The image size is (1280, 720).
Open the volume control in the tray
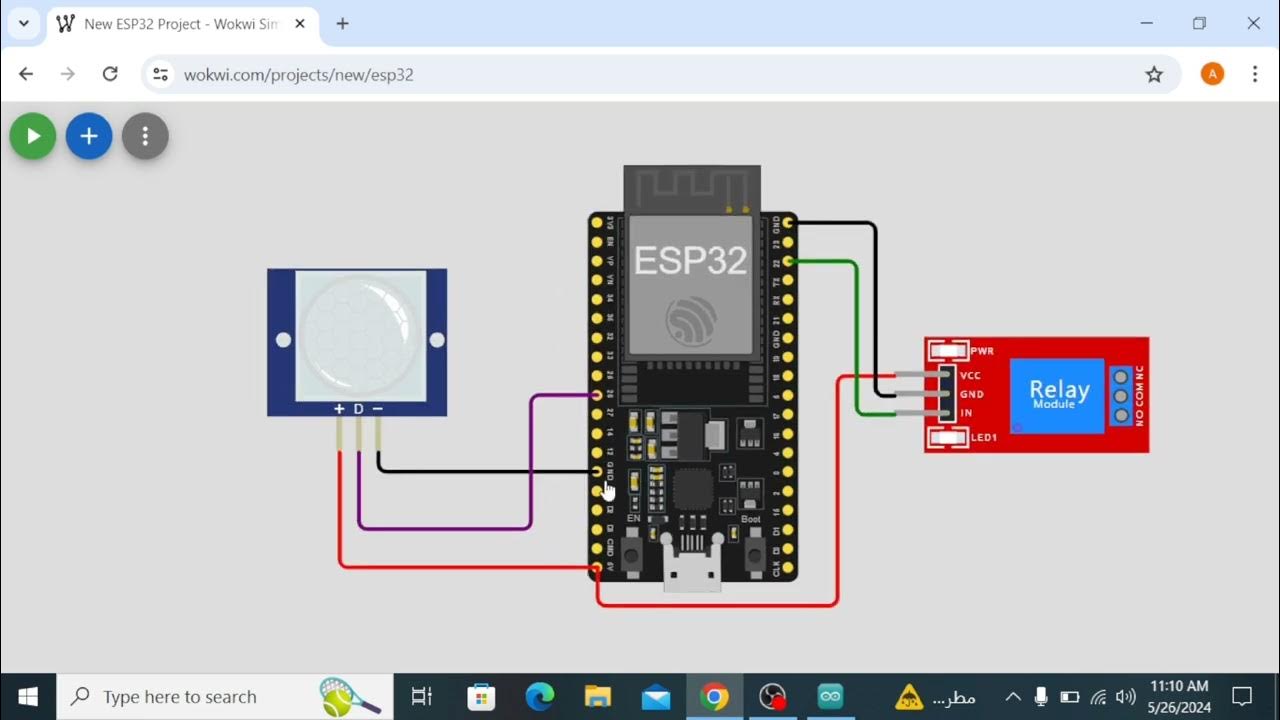tap(1126, 697)
